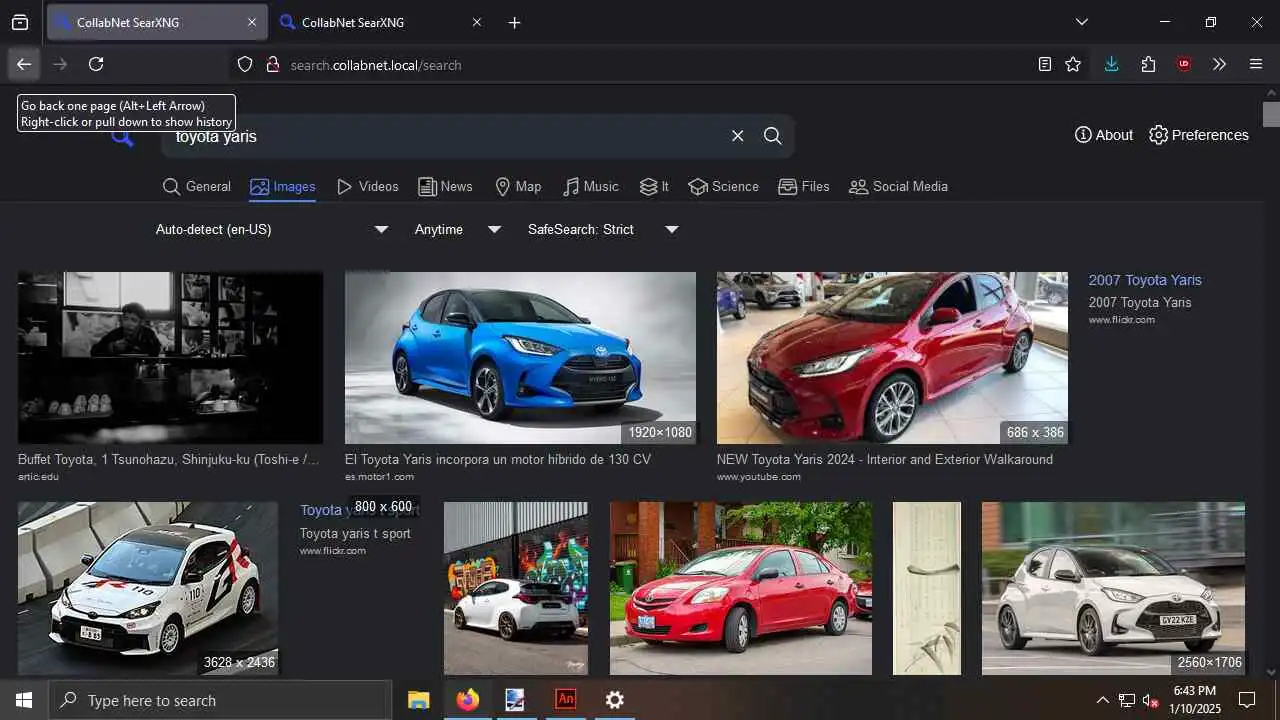Show hidden system tray icons
Image resolution: width=1280 pixels, height=720 pixels.
1102,700
